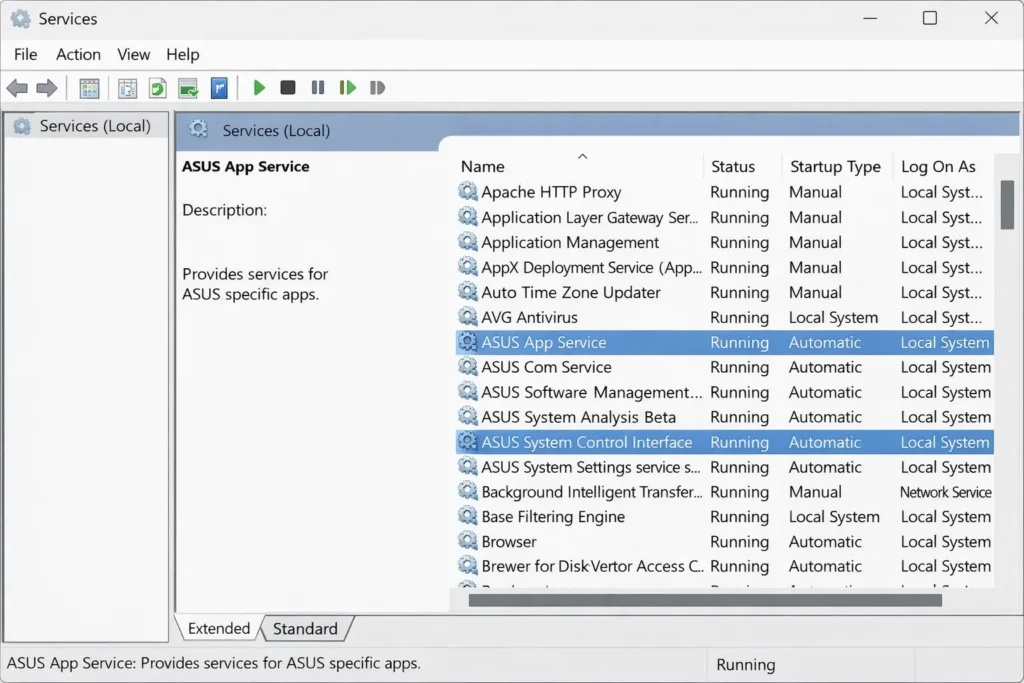Switch to the Standard tab

(306, 628)
